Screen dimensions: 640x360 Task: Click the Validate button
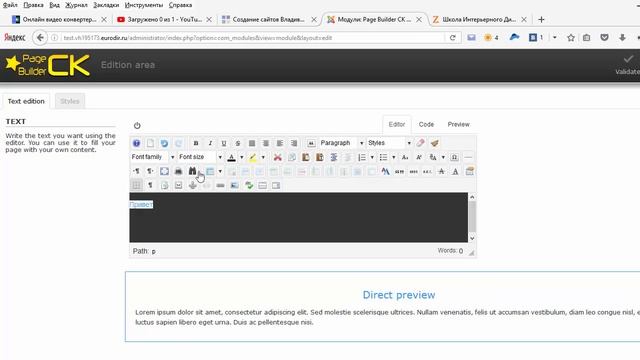coord(628,65)
